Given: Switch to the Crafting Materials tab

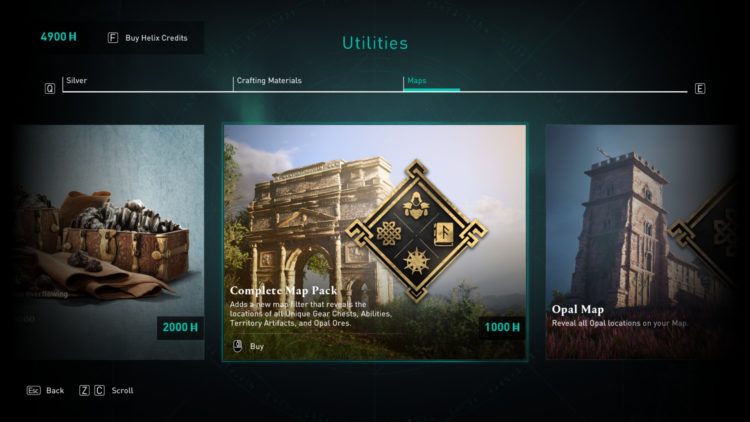Looking at the screenshot, I should click(x=269, y=80).
